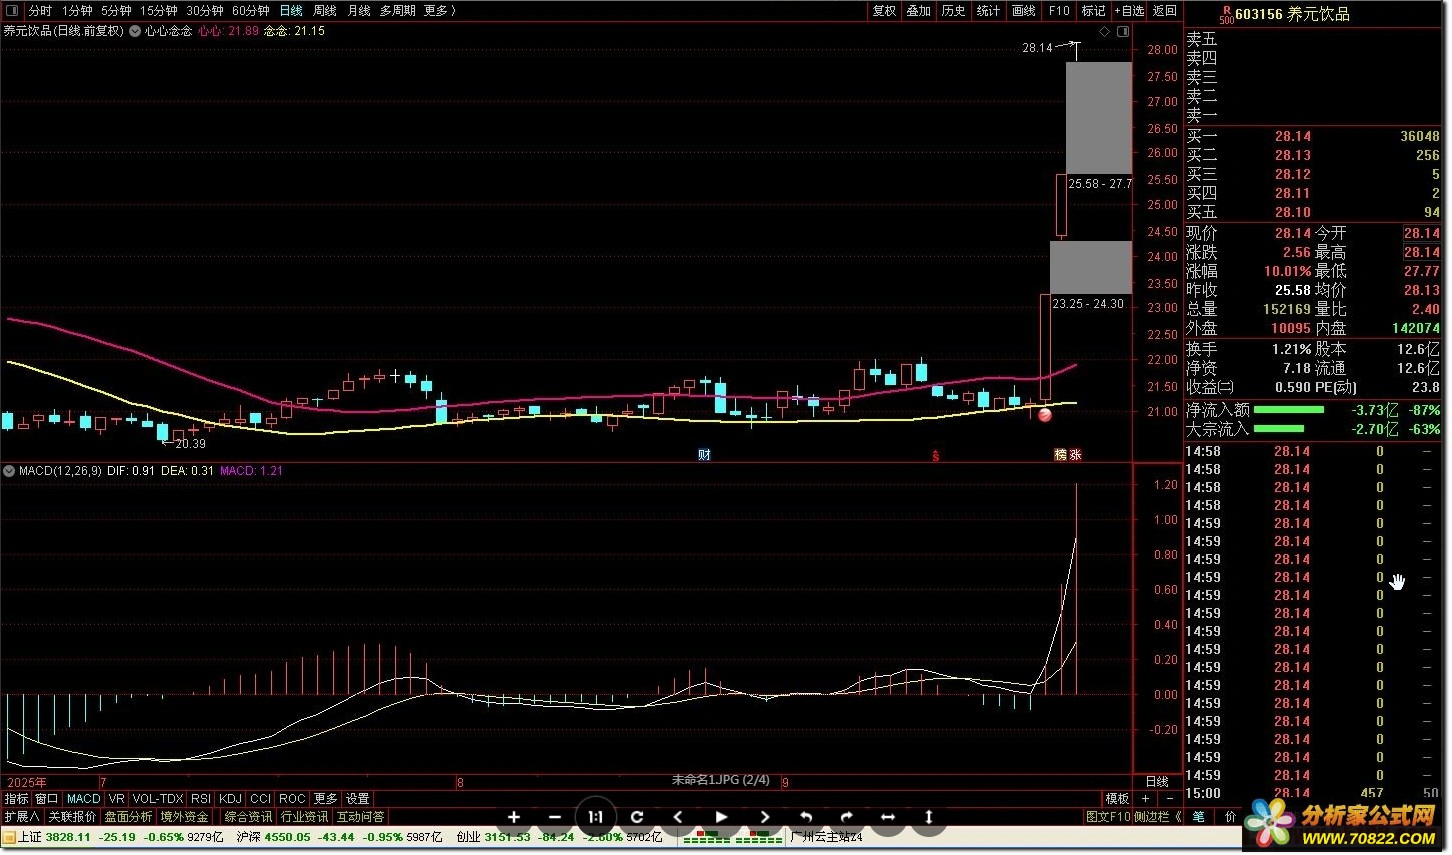
Task: Toggle the side panel icon near the diamond
Action: 1122,31
